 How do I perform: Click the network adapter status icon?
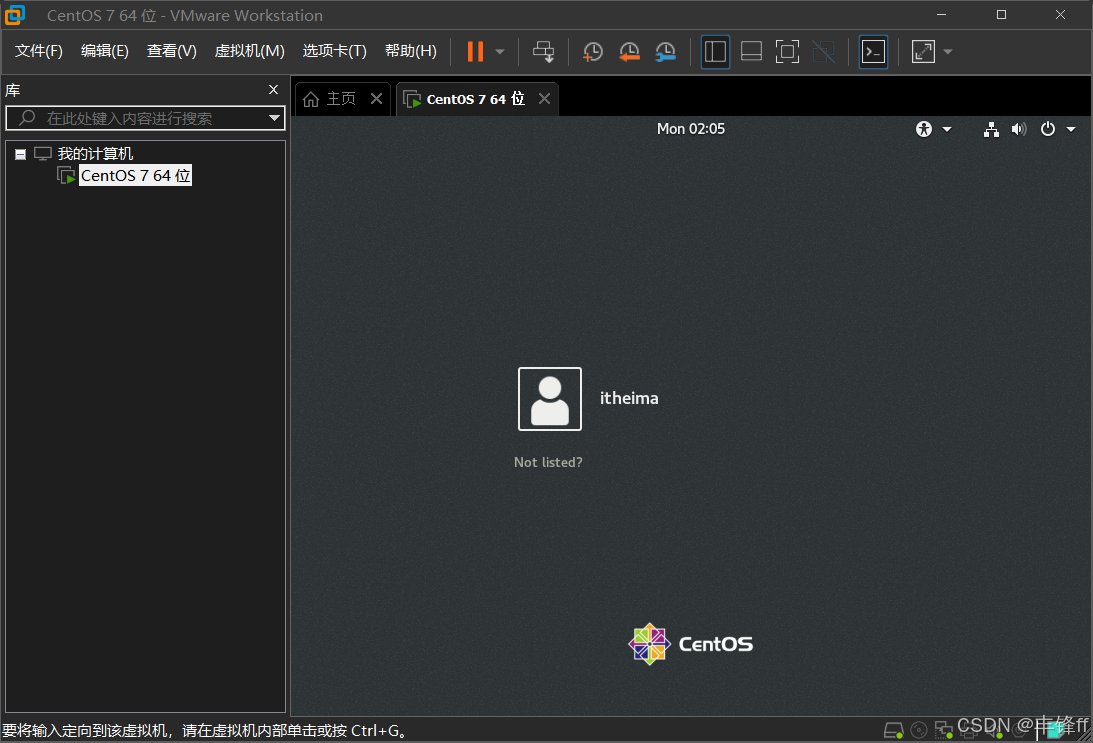click(944, 730)
